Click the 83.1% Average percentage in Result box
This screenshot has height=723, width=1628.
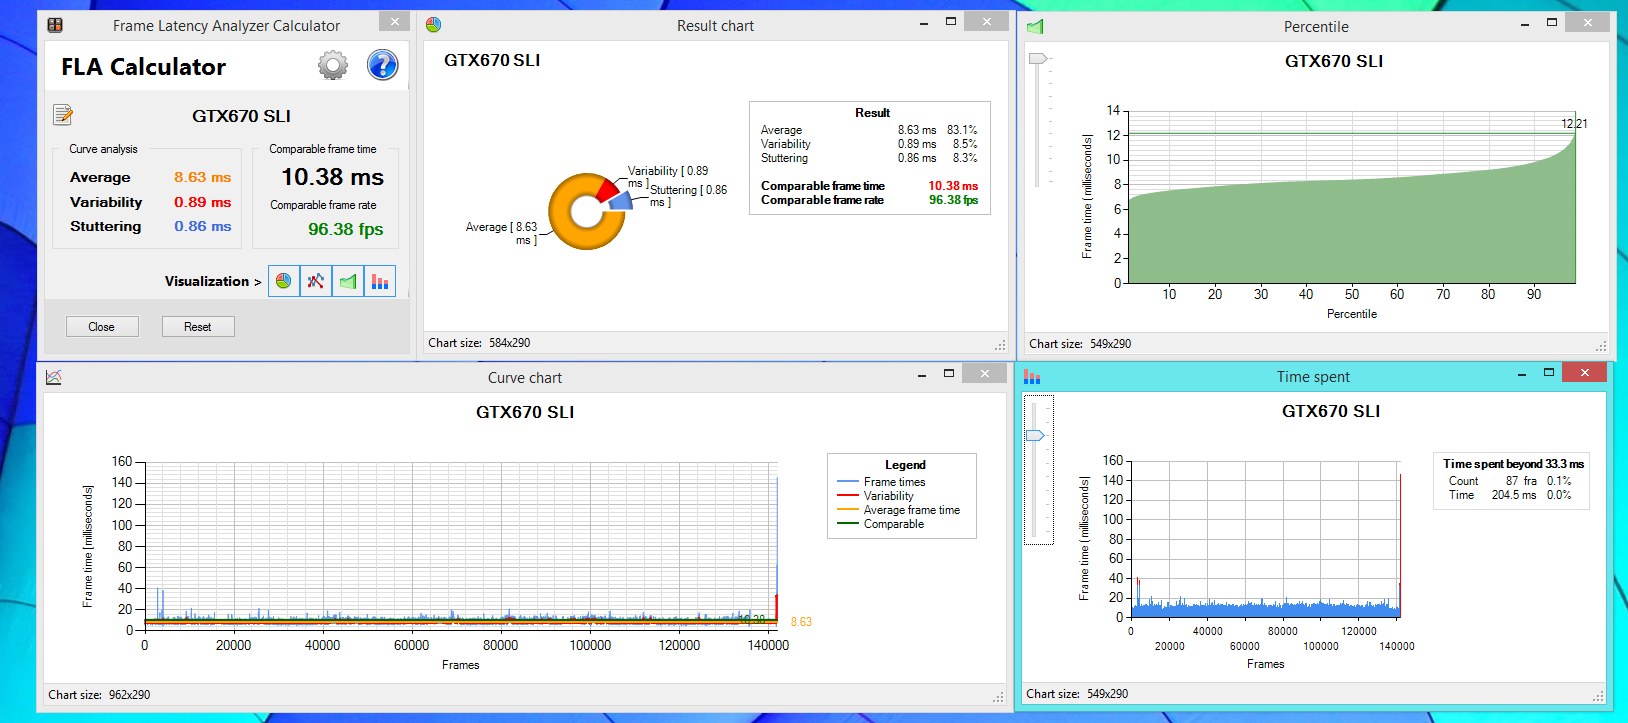[962, 130]
